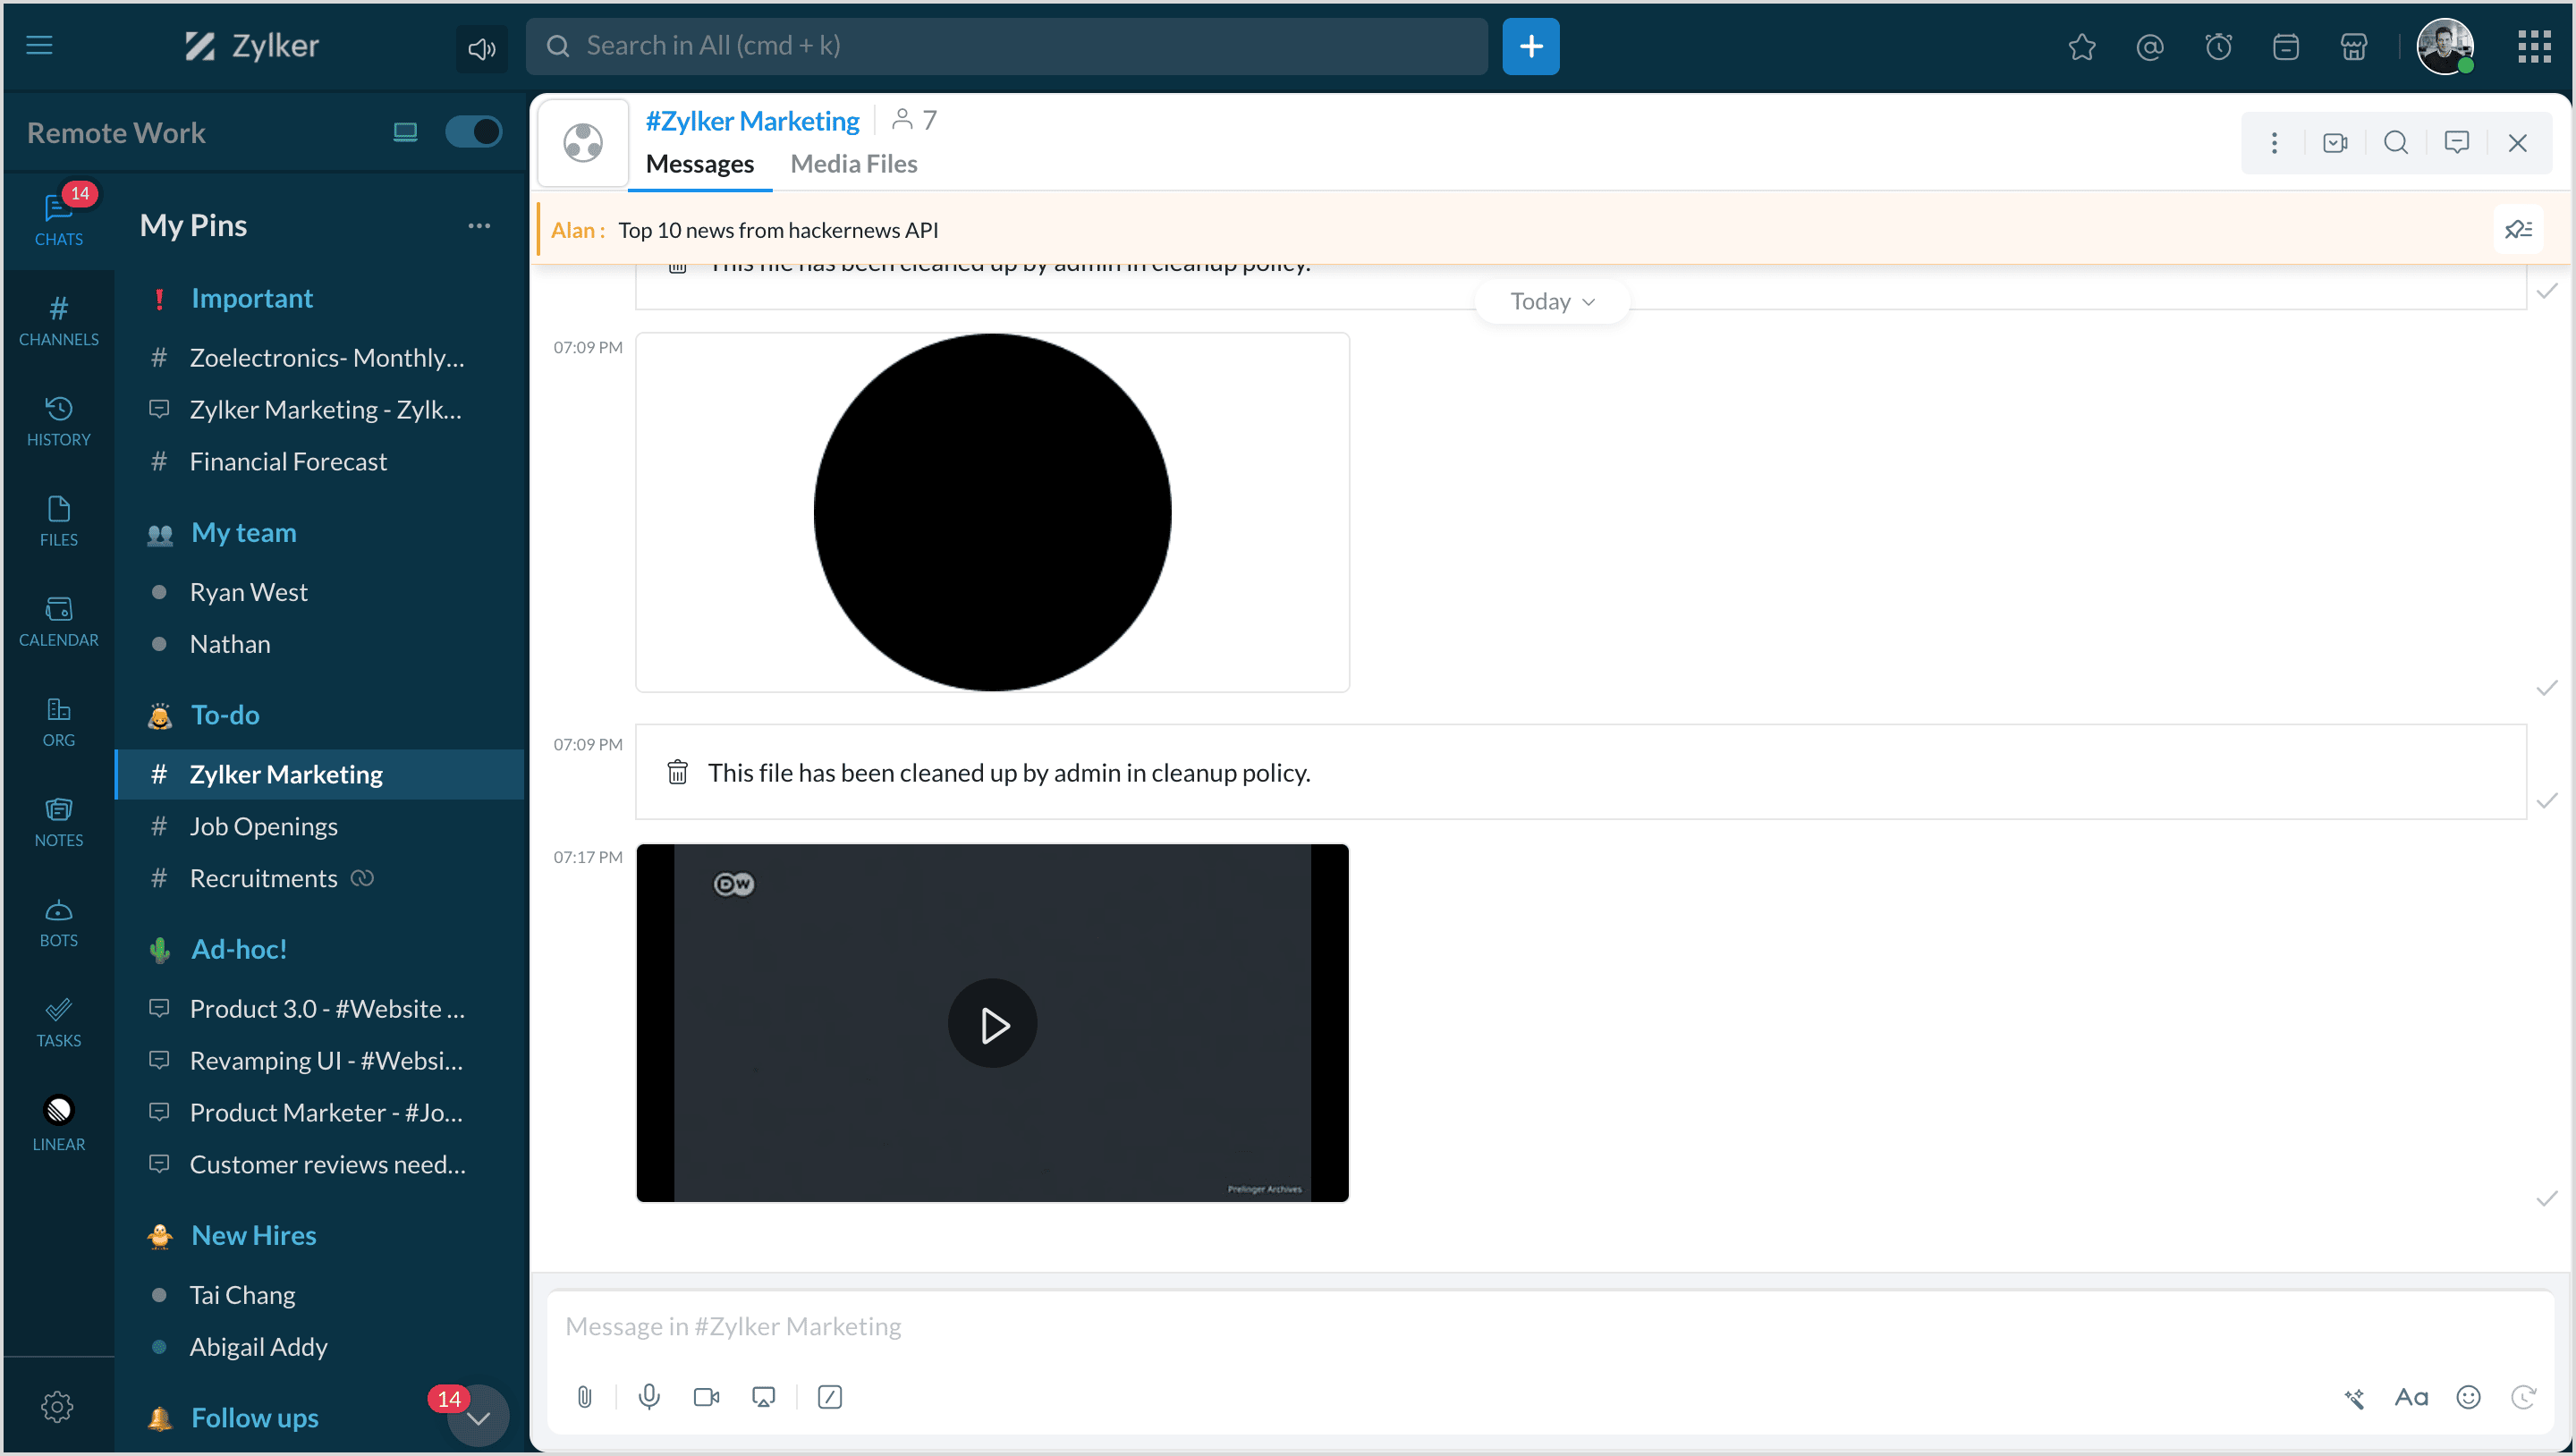Open Chats in left sidebar
2576x1456 pixels.
tap(59, 219)
